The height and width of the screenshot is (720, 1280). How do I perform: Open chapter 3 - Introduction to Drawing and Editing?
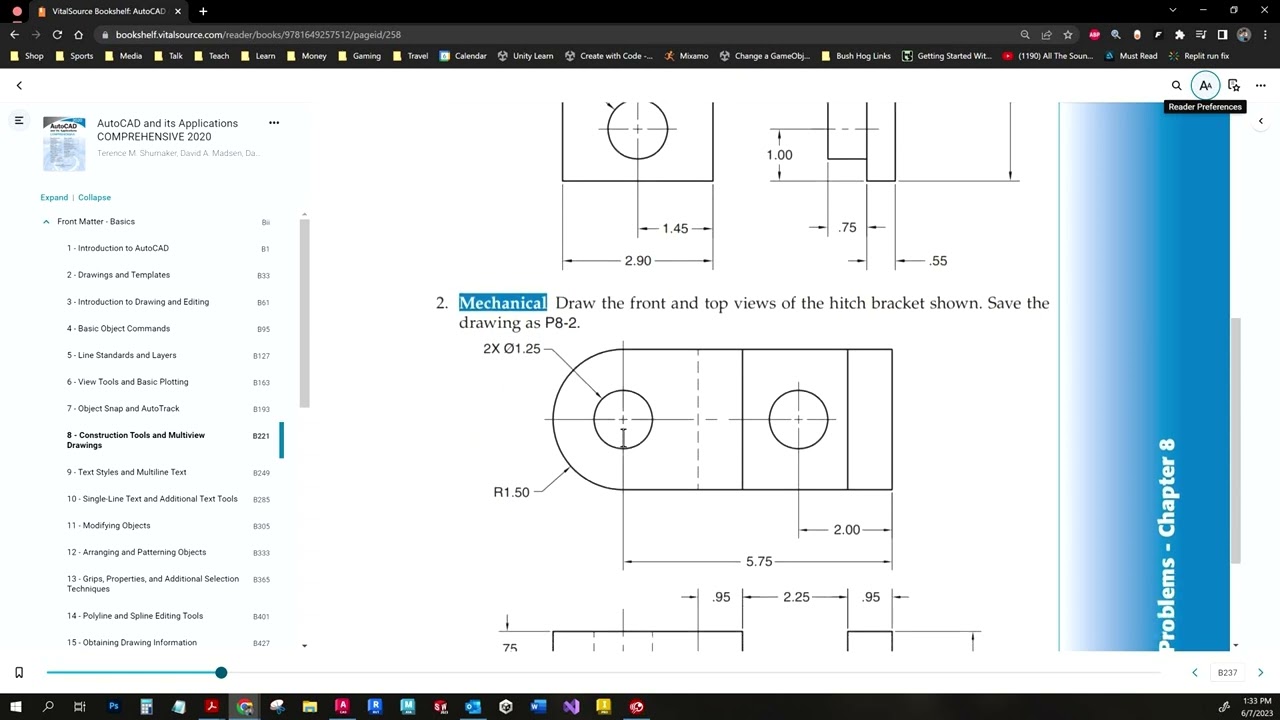pyautogui.click(x=138, y=302)
